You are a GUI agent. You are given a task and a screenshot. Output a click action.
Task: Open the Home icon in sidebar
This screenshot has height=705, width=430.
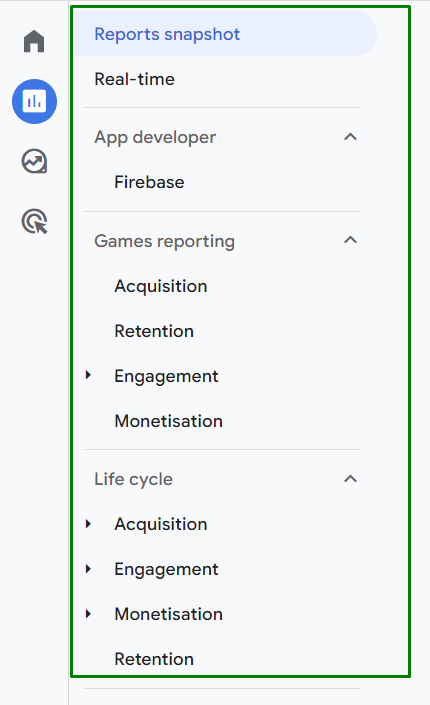(x=34, y=41)
